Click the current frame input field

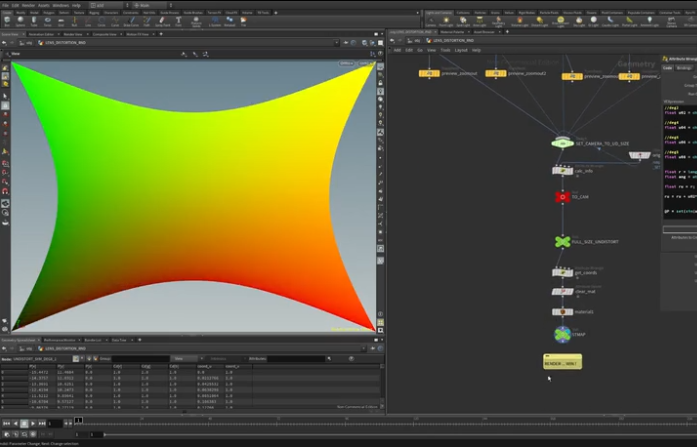pos(55,423)
